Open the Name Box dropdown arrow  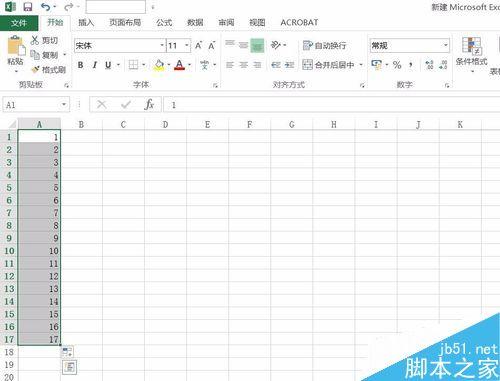click(63, 105)
